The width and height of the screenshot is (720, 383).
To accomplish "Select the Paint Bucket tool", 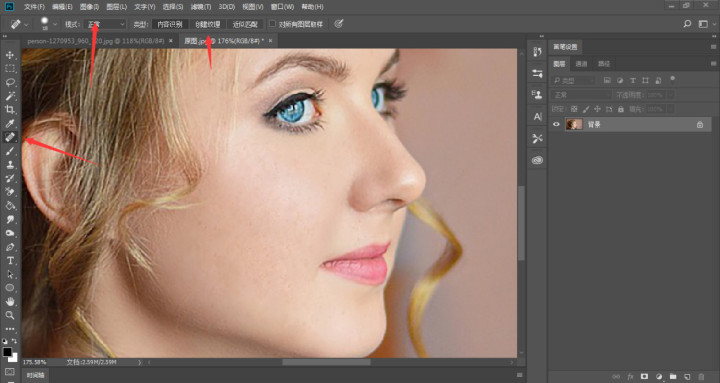I will pyautogui.click(x=10, y=206).
